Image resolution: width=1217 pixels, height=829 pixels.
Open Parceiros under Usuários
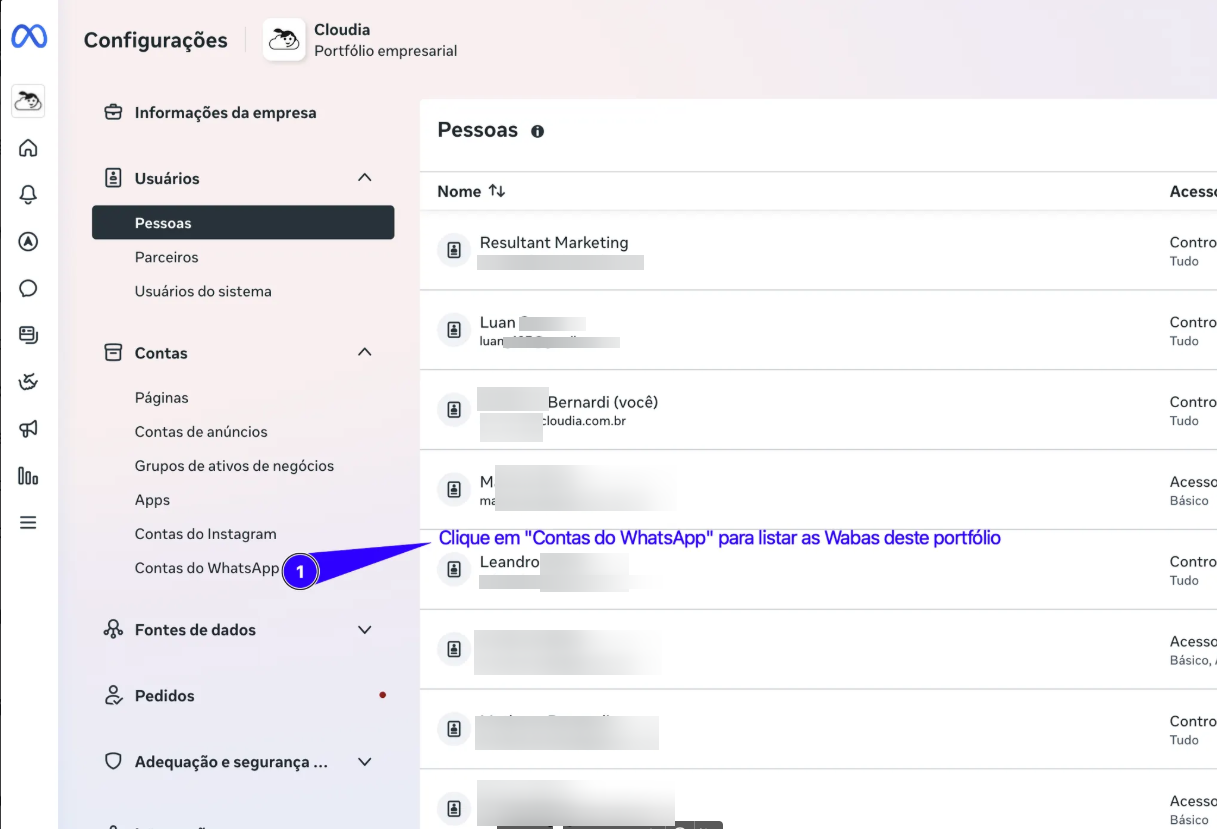(167, 257)
